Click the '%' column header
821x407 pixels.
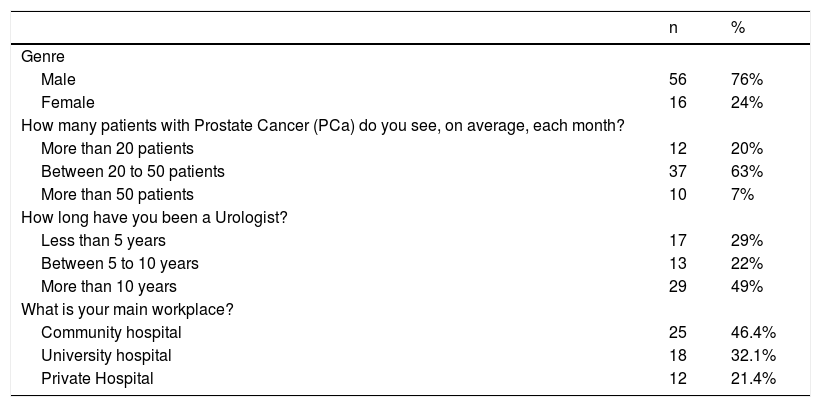click(x=738, y=29)
